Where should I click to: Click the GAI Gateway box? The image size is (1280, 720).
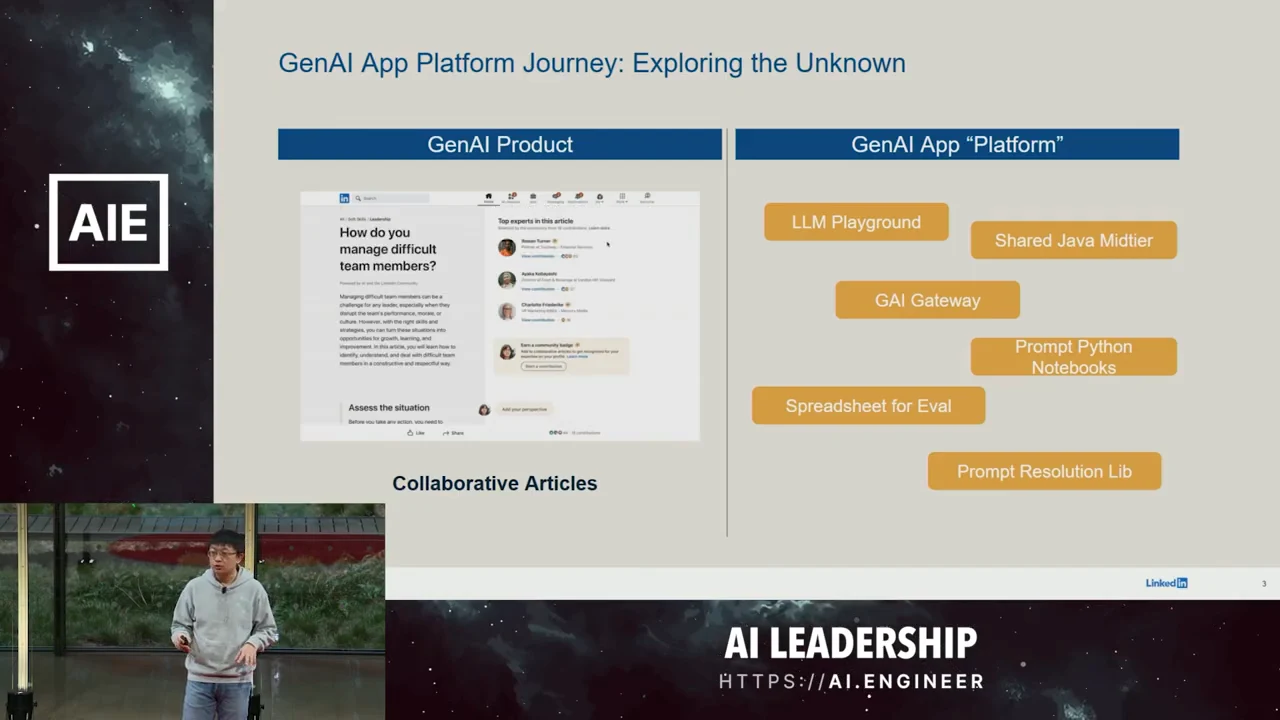pos(928,300)
